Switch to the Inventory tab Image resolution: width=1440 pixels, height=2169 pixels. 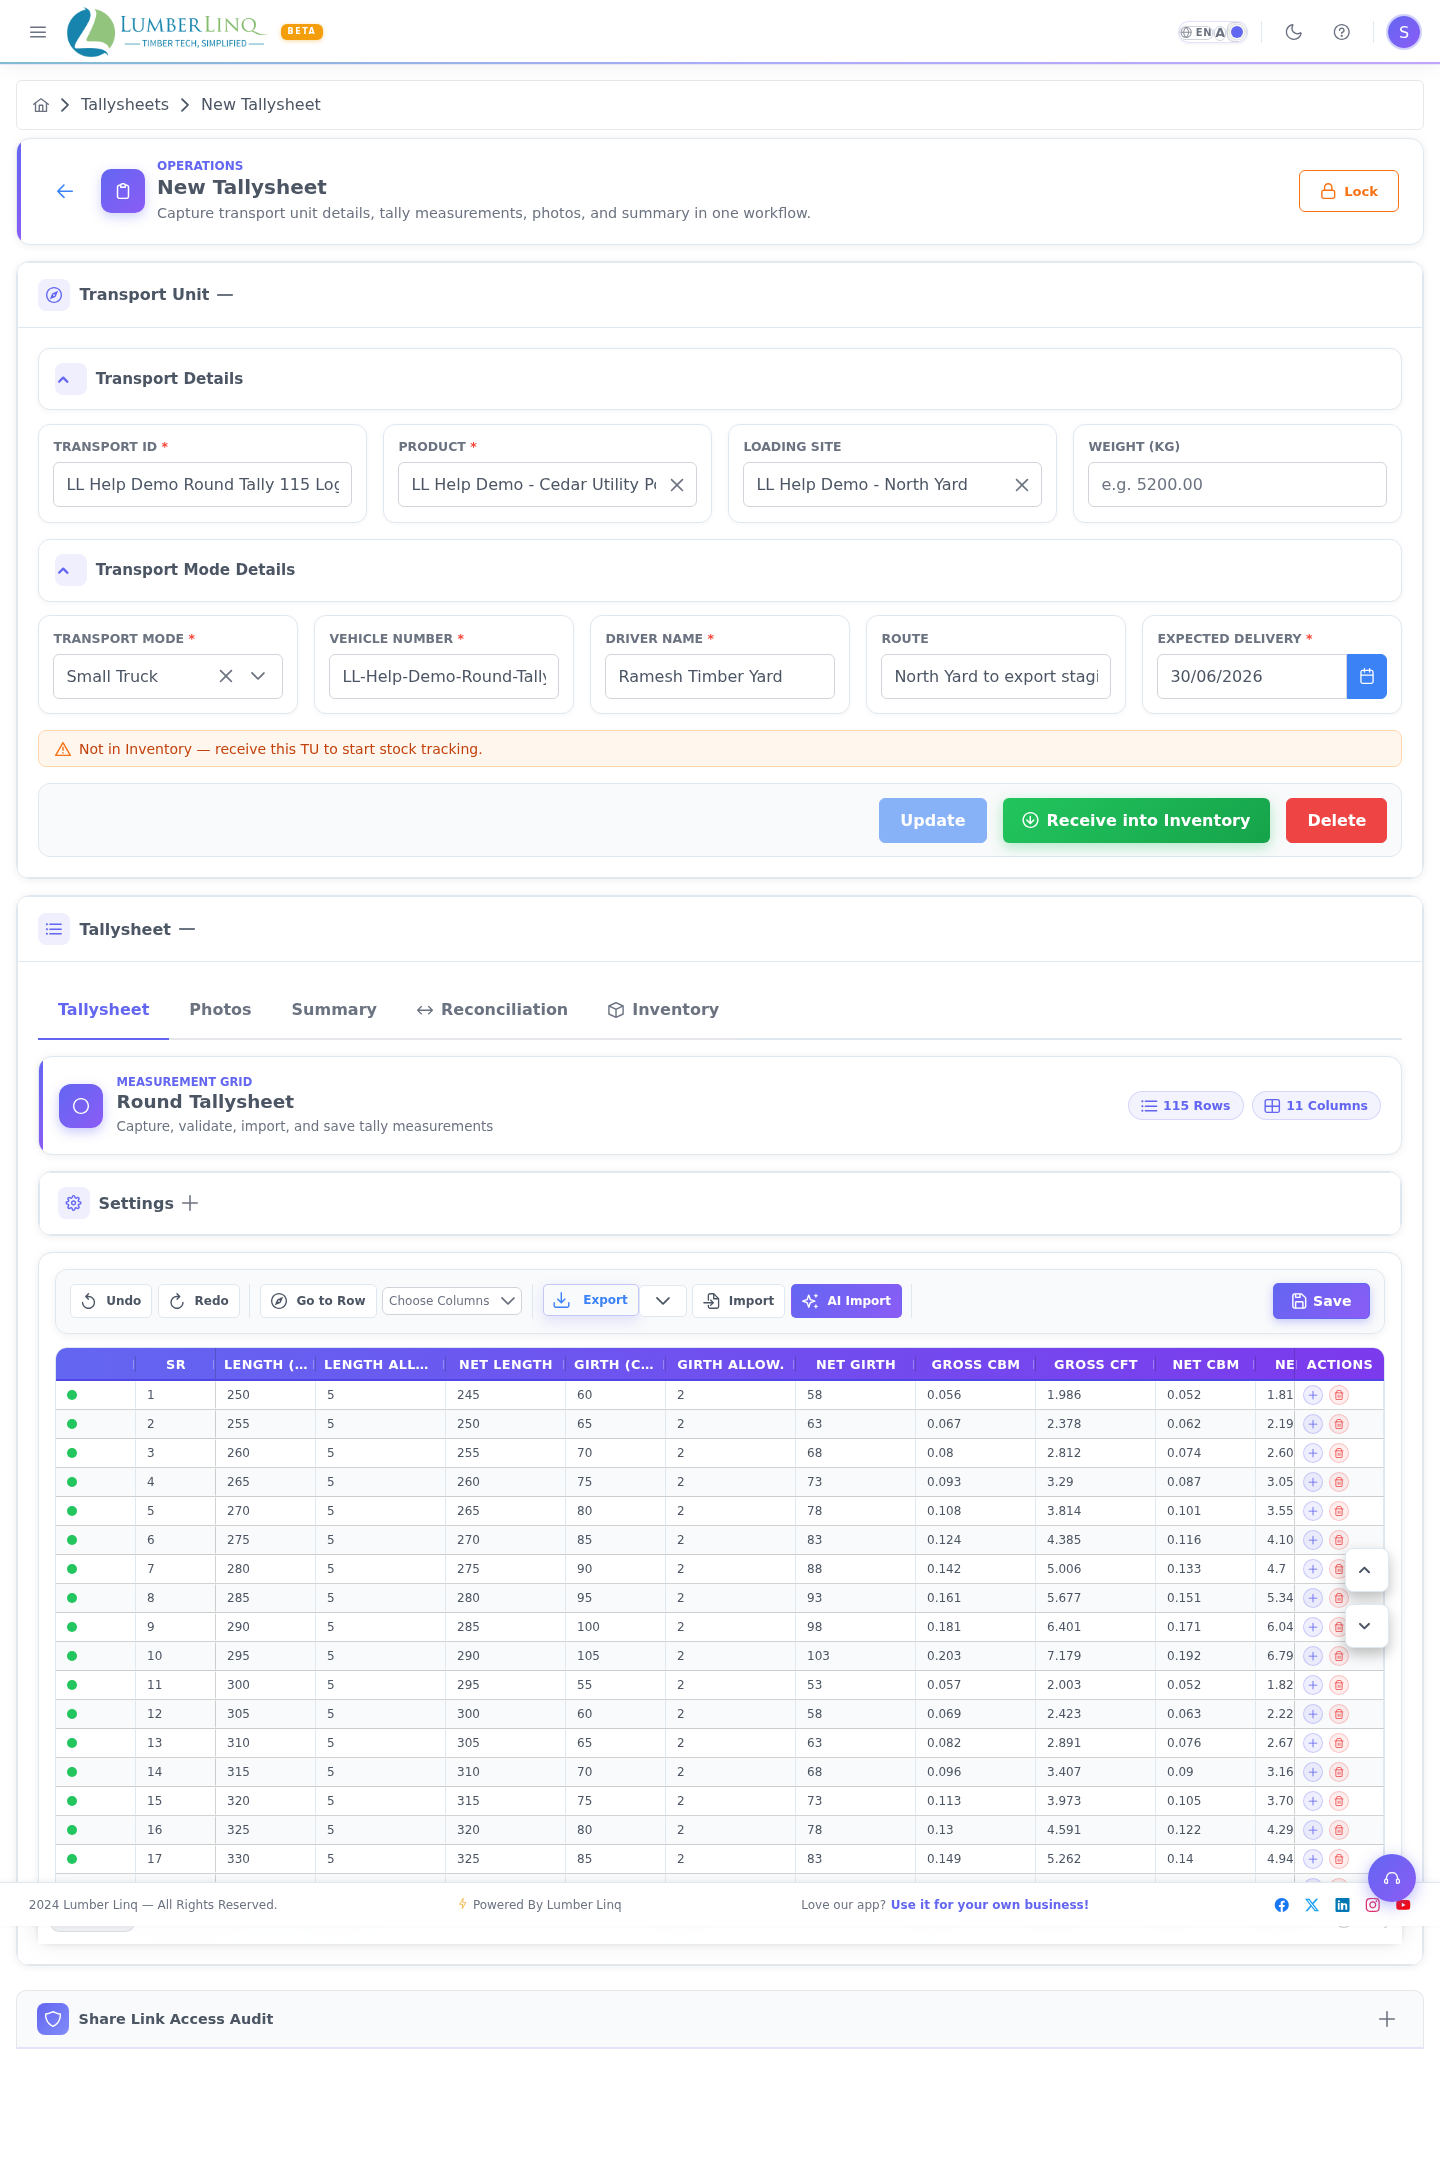point(663,1010)
